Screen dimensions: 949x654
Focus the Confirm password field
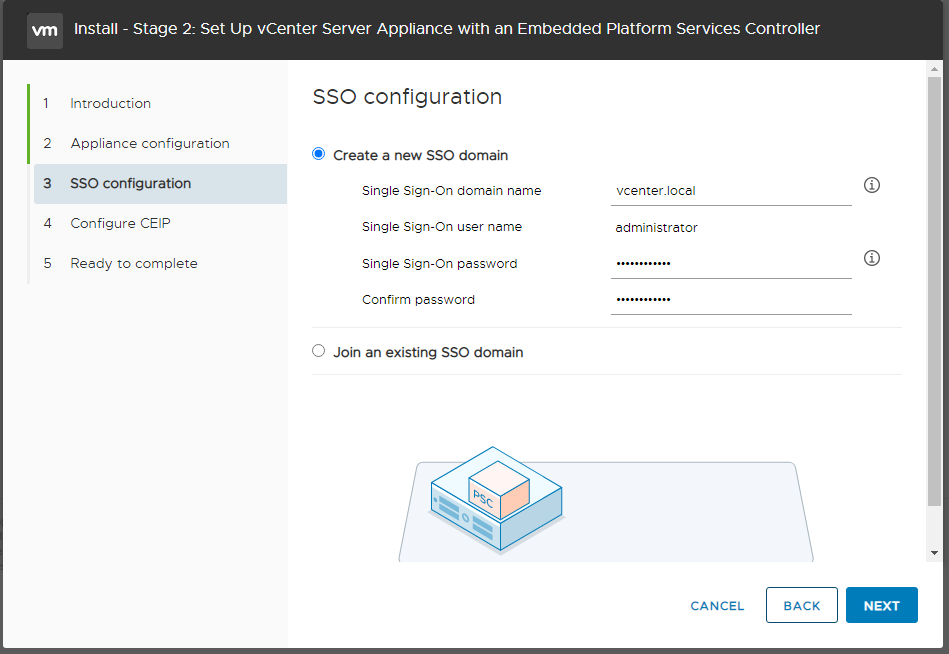(x=731, y=299)
